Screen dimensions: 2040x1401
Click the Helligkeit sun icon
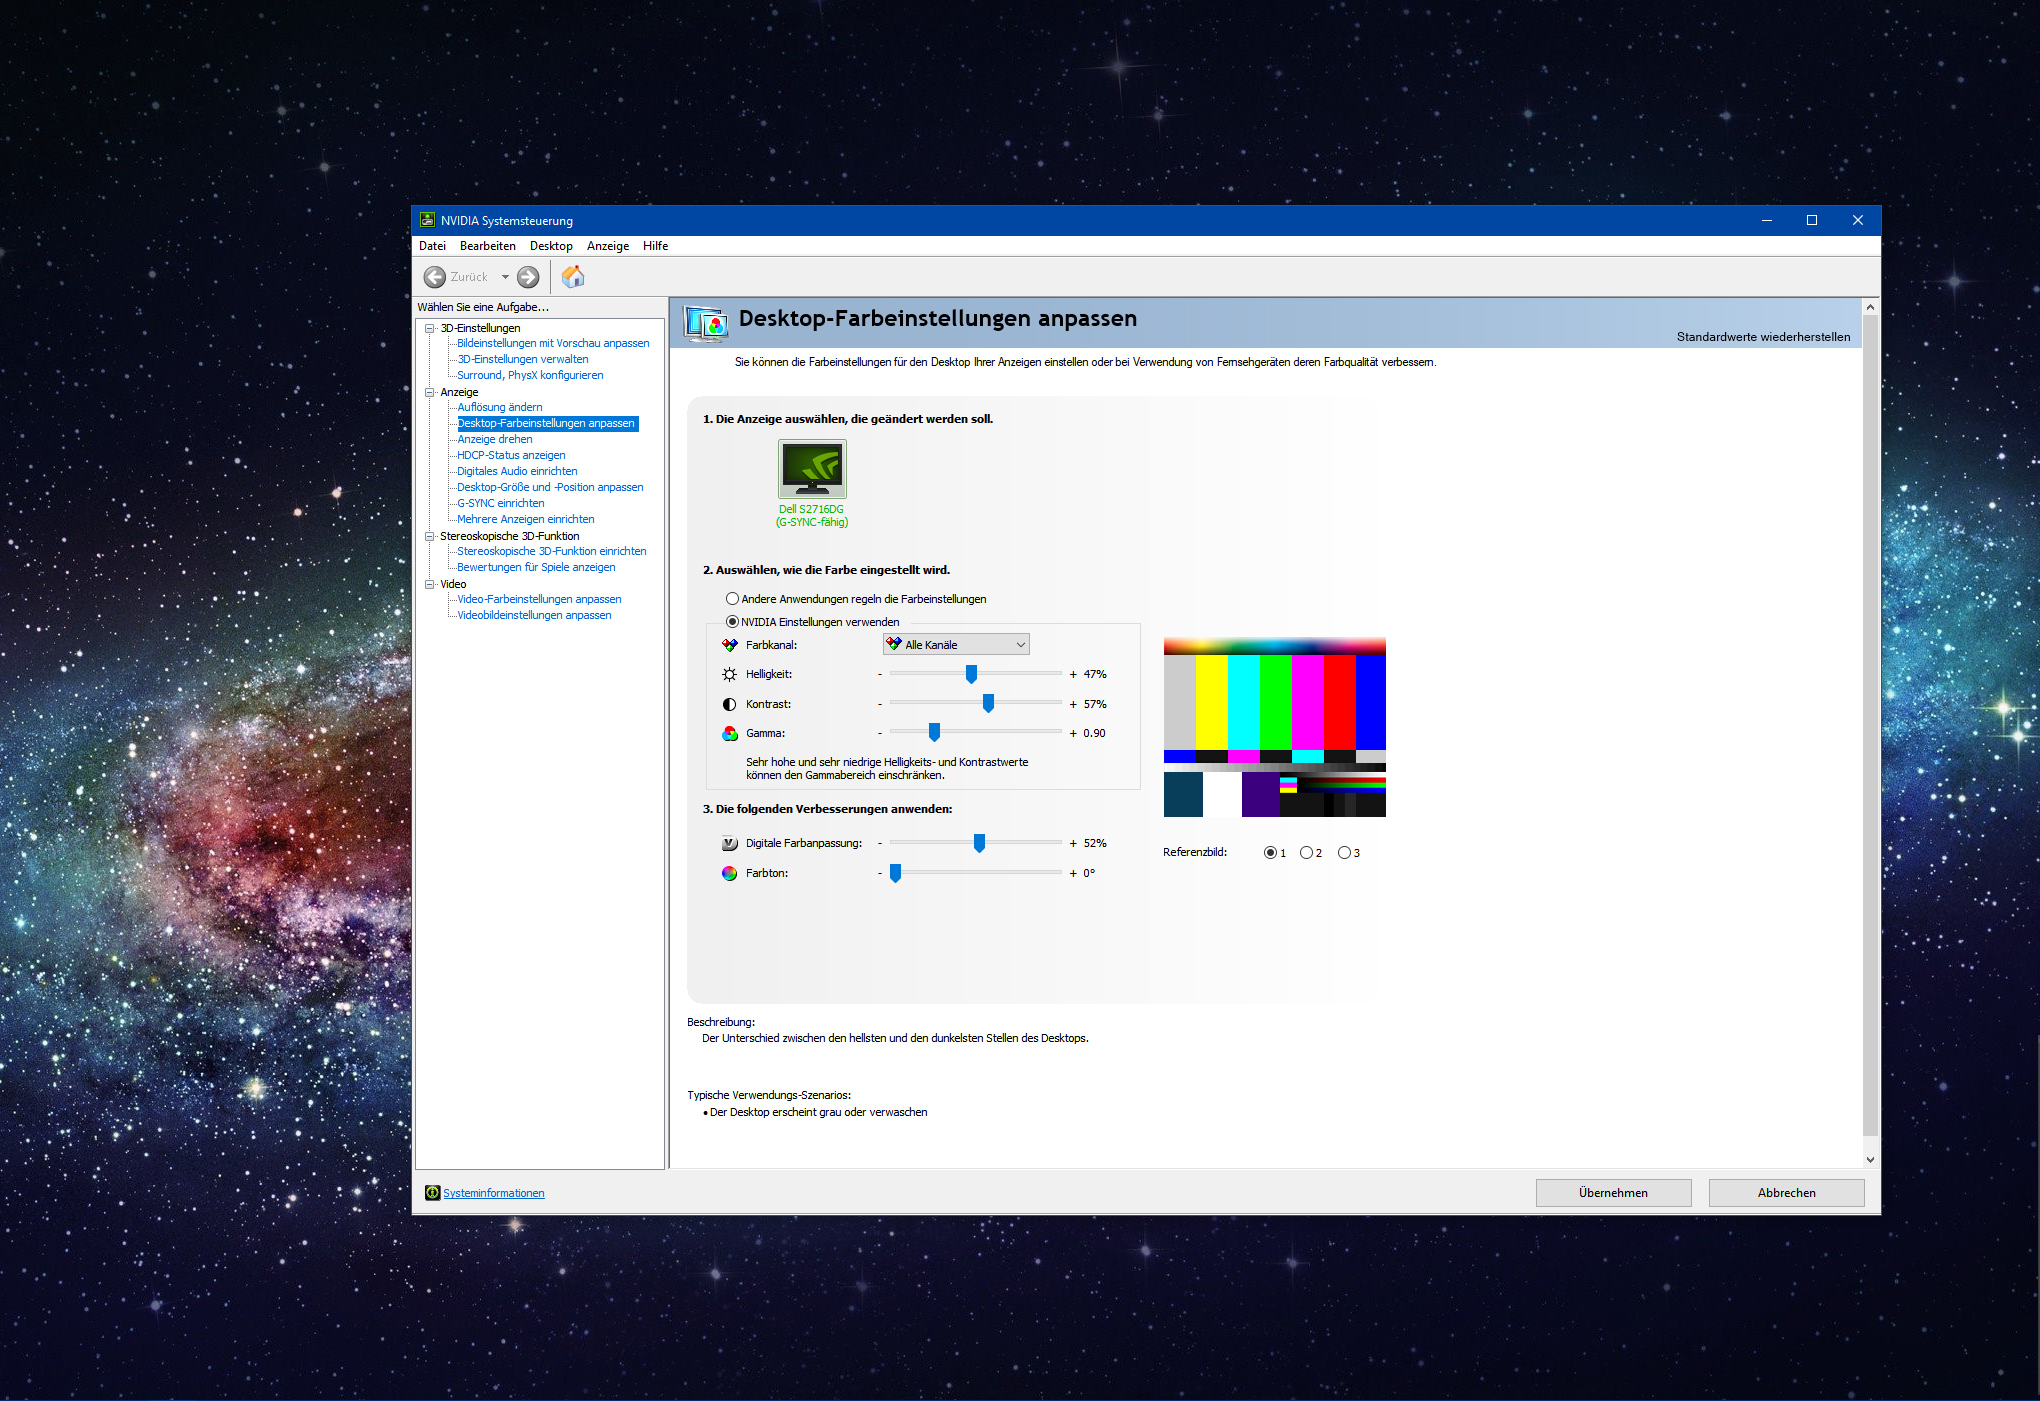pos(730,675)
